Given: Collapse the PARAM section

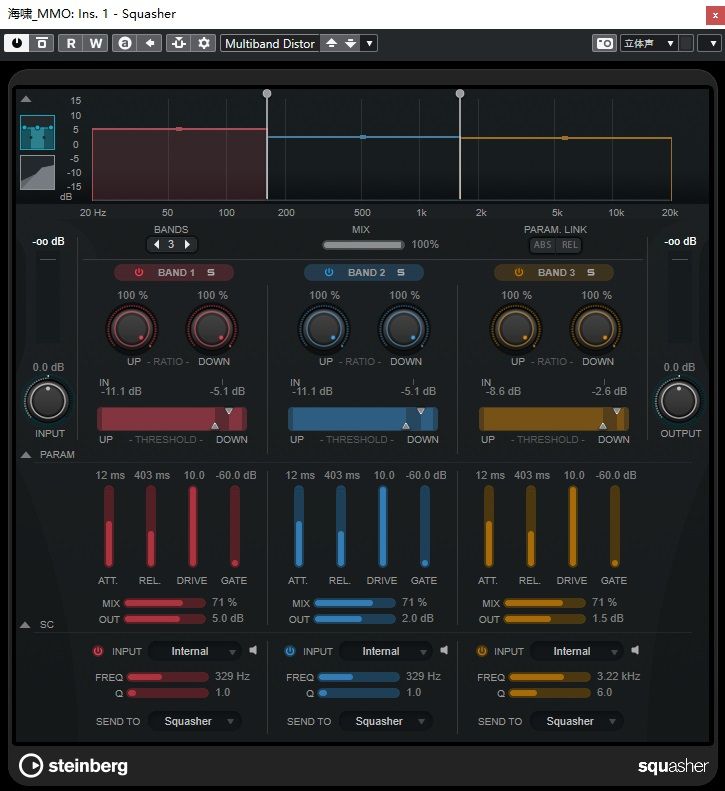Looking at the screenshot, I should [26, 455].
